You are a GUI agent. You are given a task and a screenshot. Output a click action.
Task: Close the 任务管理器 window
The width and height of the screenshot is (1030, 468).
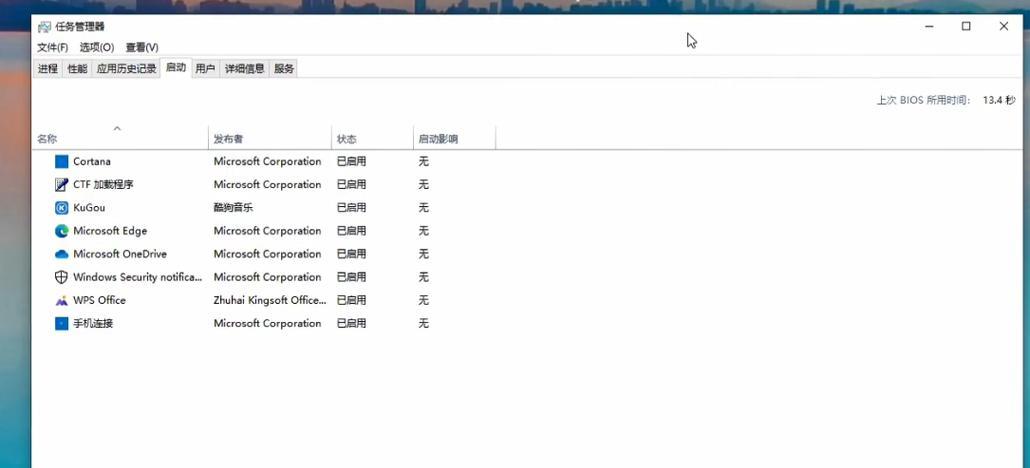click(1004, 26)
